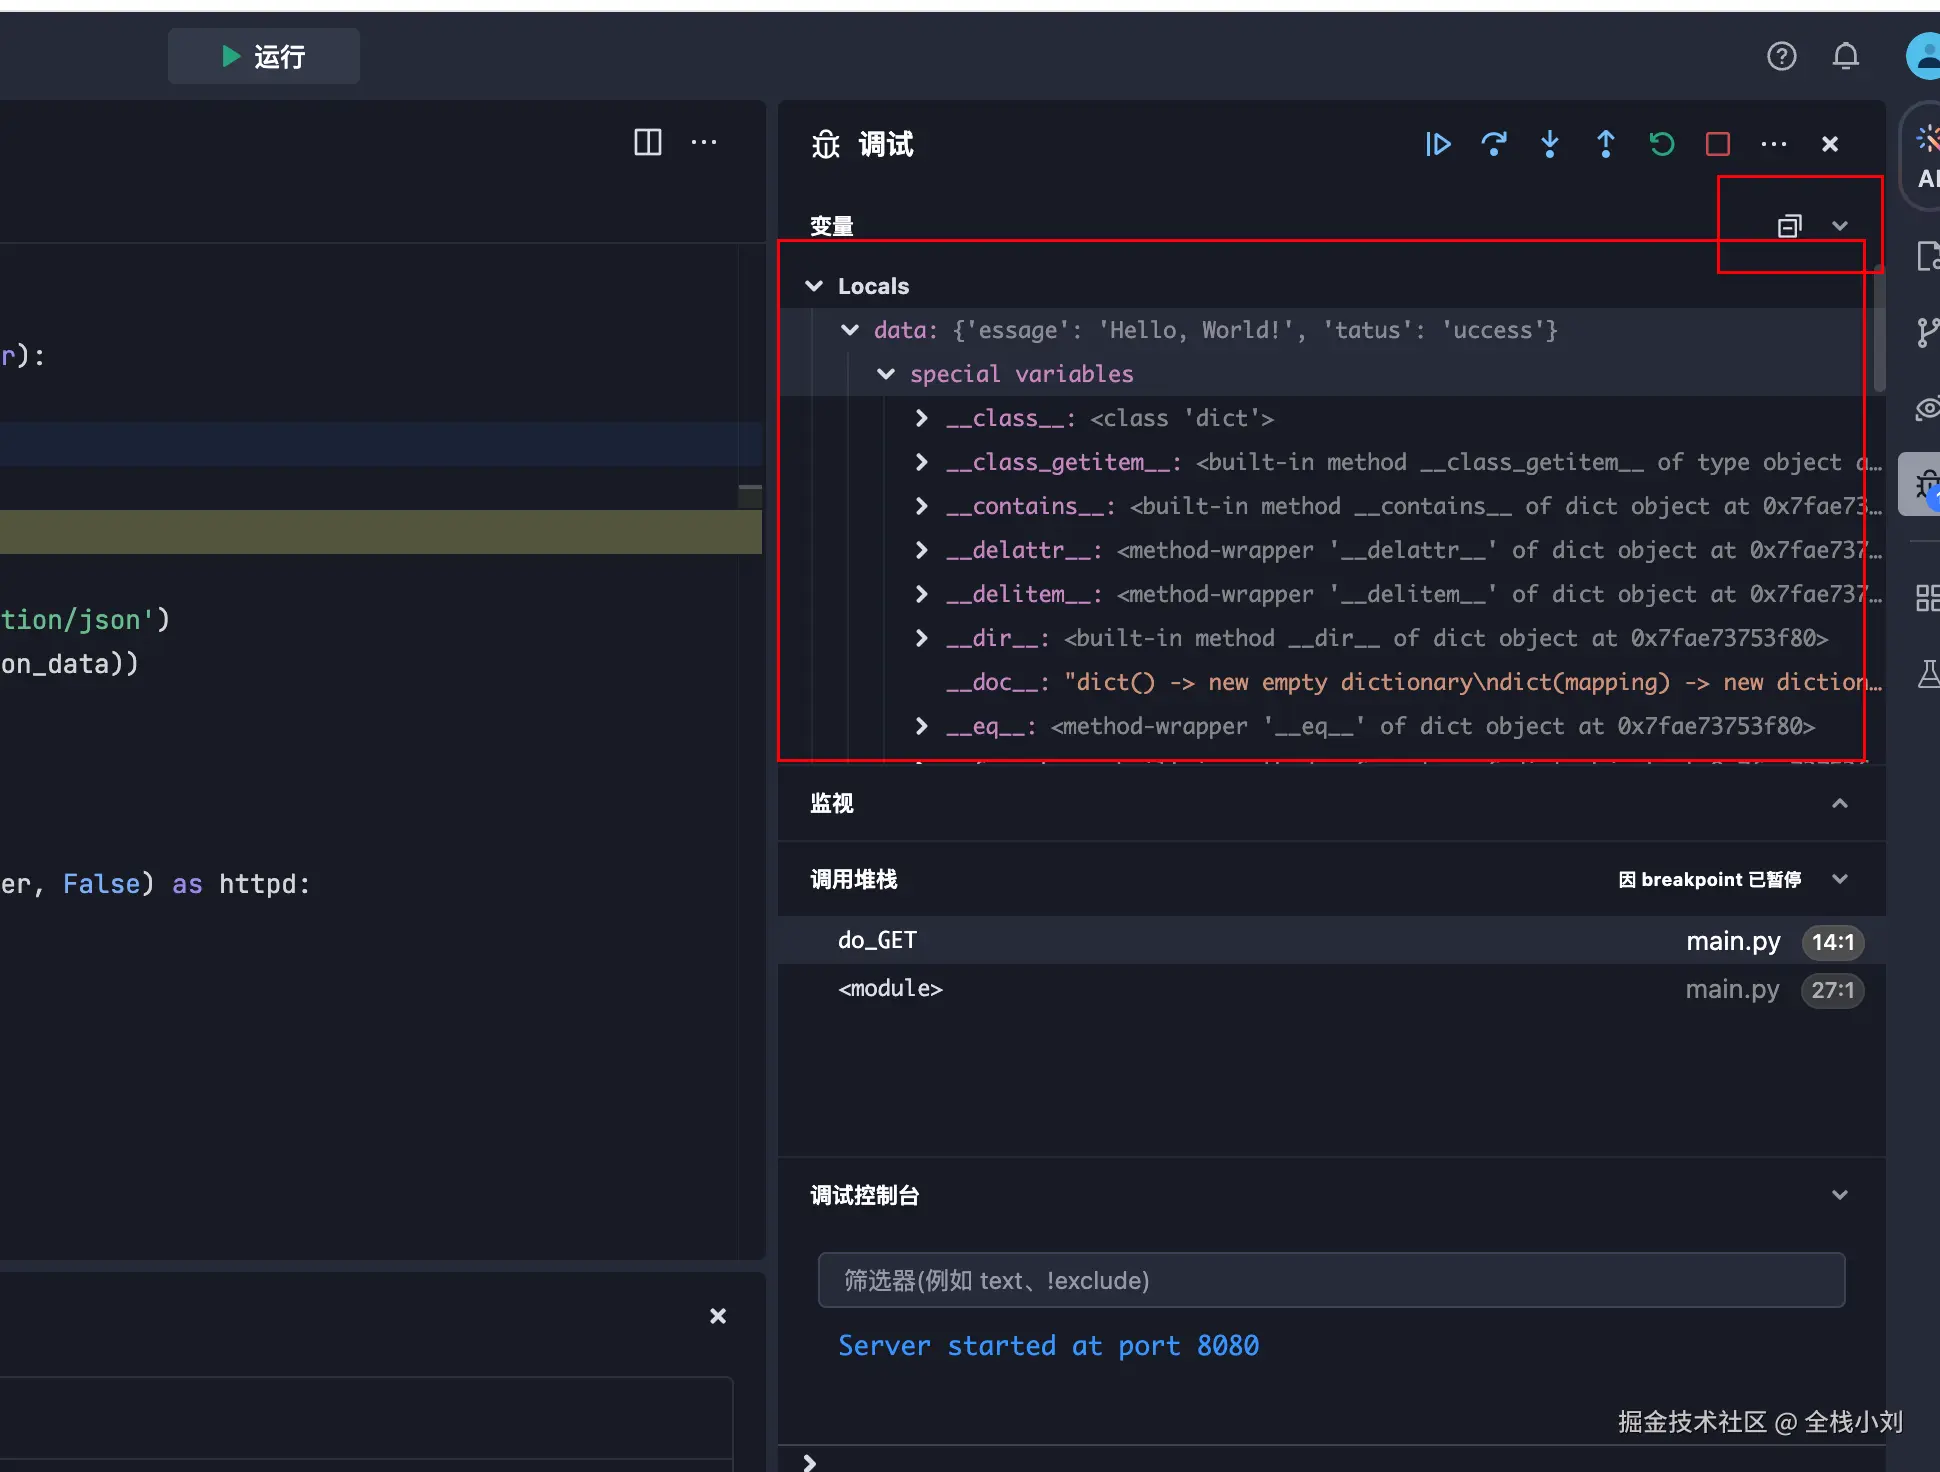Collapse the Locals tree node

[814, 286]
